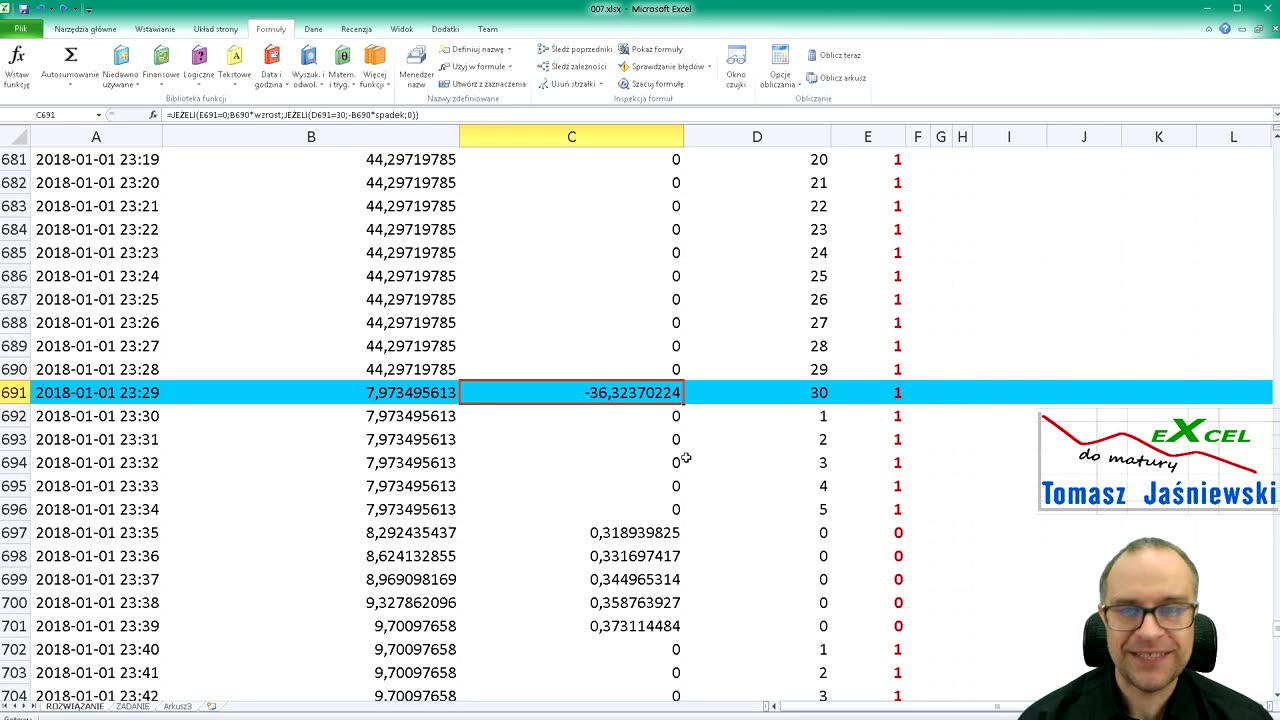Open Arkusz3 sheet tab
The image size is (1280, 720).
tap(178, 707)
